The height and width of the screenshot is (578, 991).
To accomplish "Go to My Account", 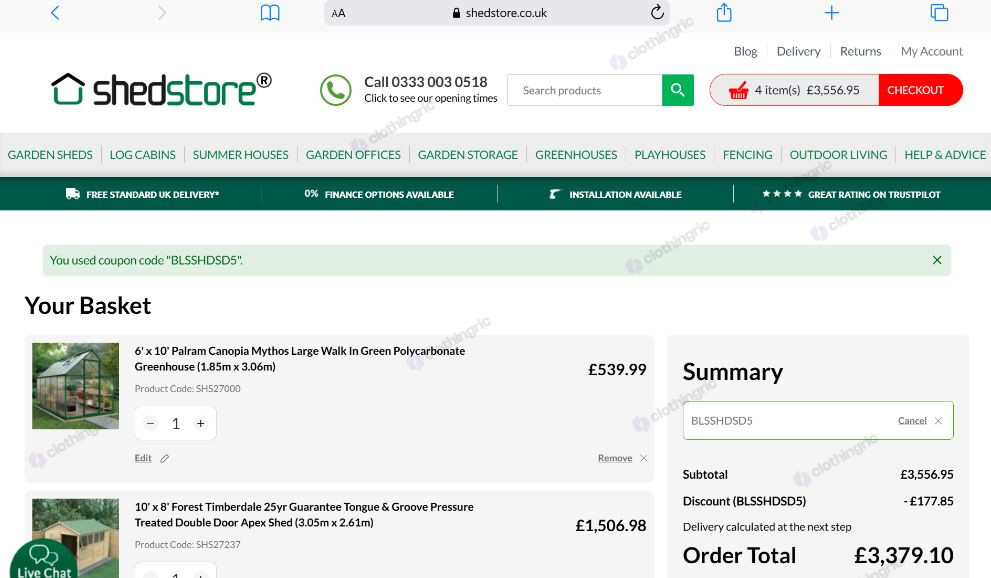I will tap(932, 51).
